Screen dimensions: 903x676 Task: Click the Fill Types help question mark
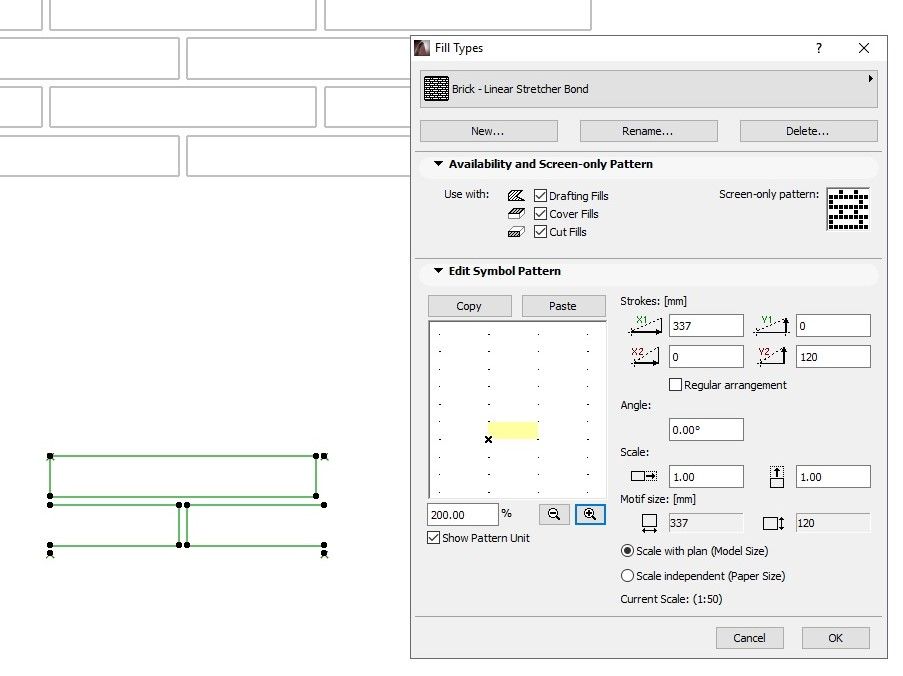pyautogui.click(x=818, y=48)
